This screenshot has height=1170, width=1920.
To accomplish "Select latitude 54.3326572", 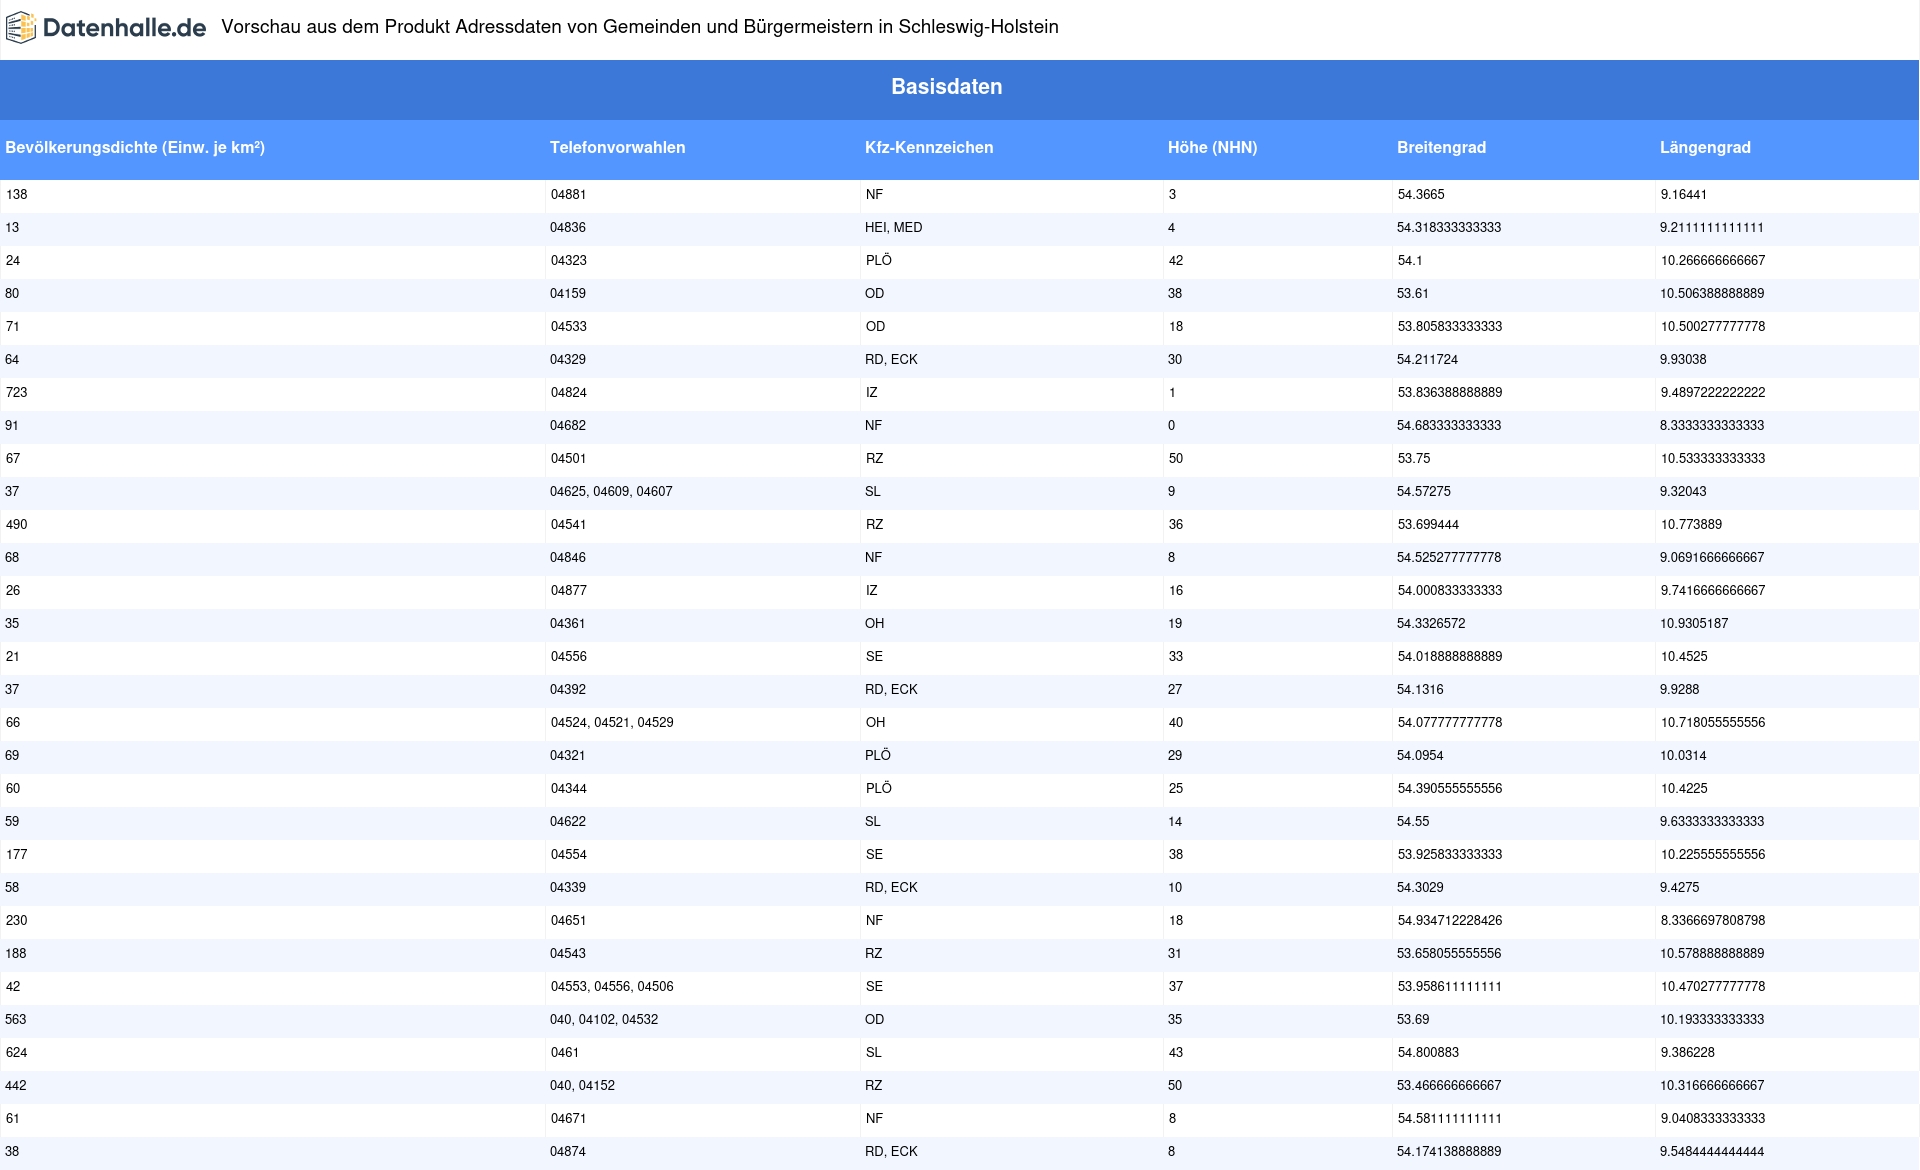I will coord(1431,624).
